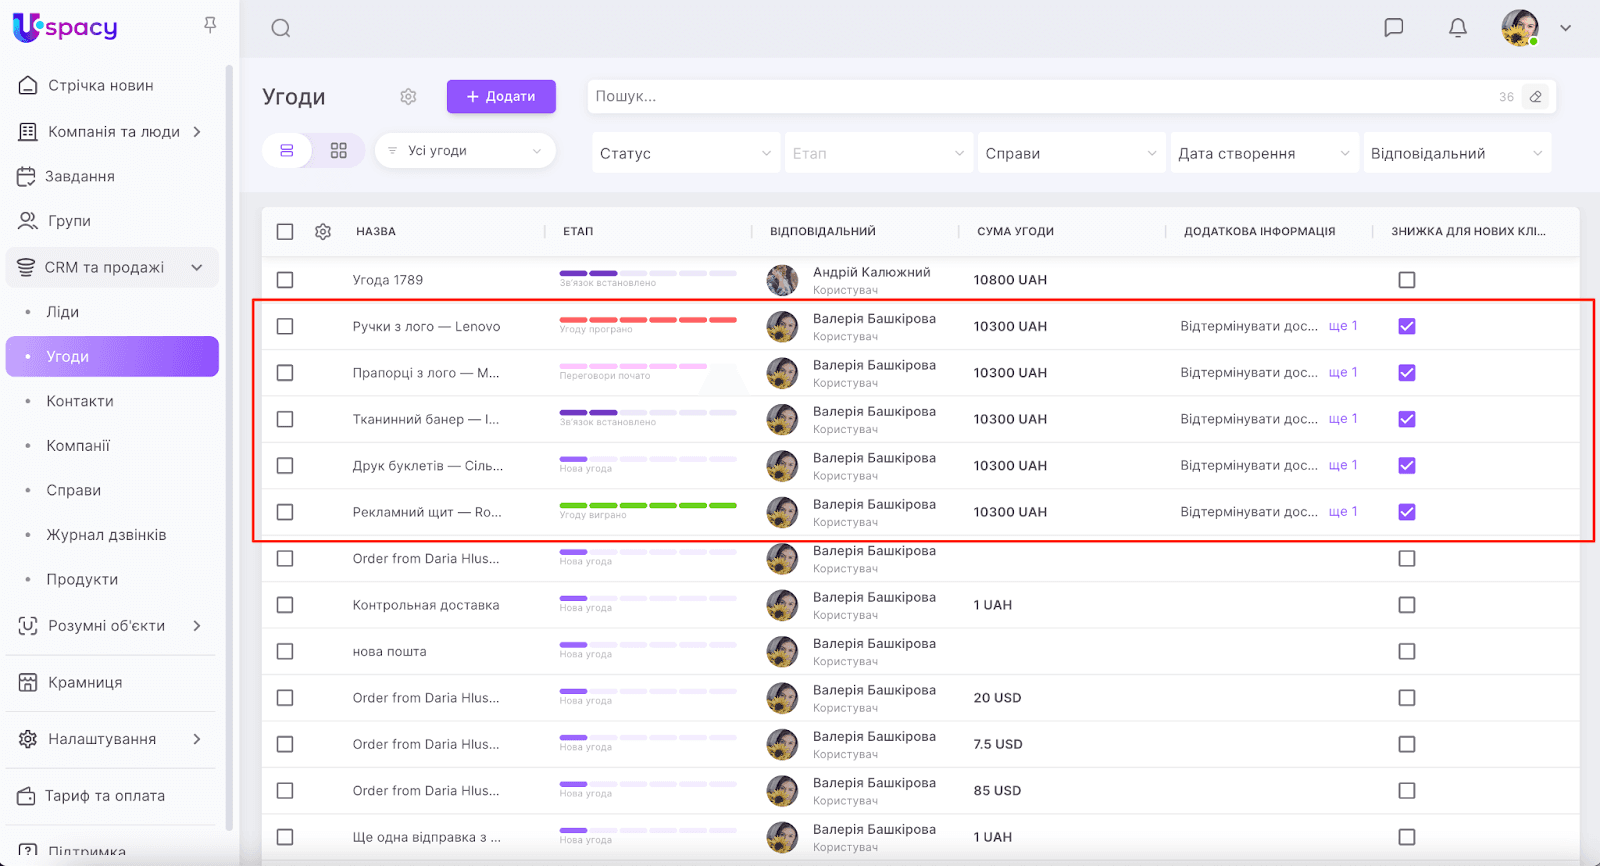Expand the Дата створення filter
The image size is (1600, 866).
(1263, 153)
